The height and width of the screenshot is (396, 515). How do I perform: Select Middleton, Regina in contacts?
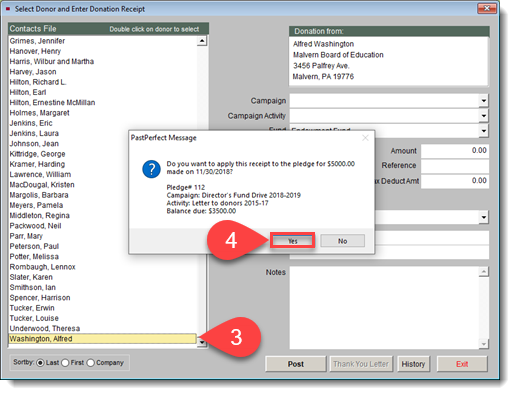pos(40,216)
